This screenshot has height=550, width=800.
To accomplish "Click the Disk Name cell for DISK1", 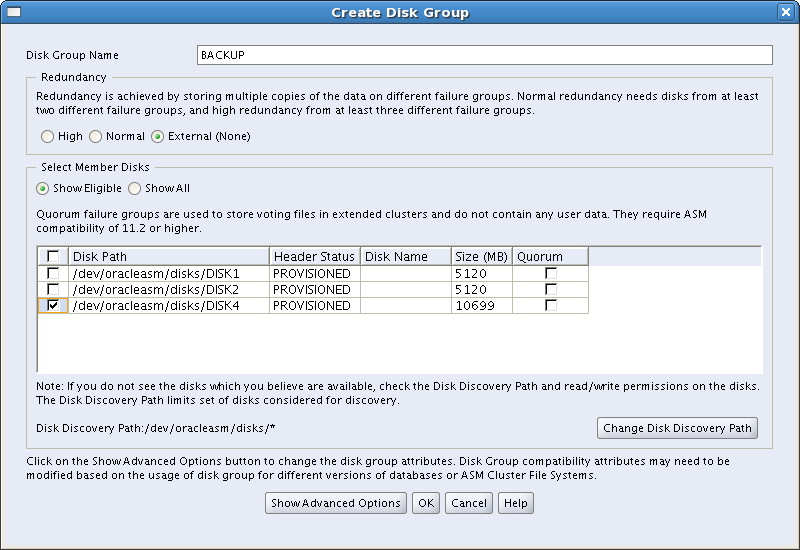I will pos(406,273).
